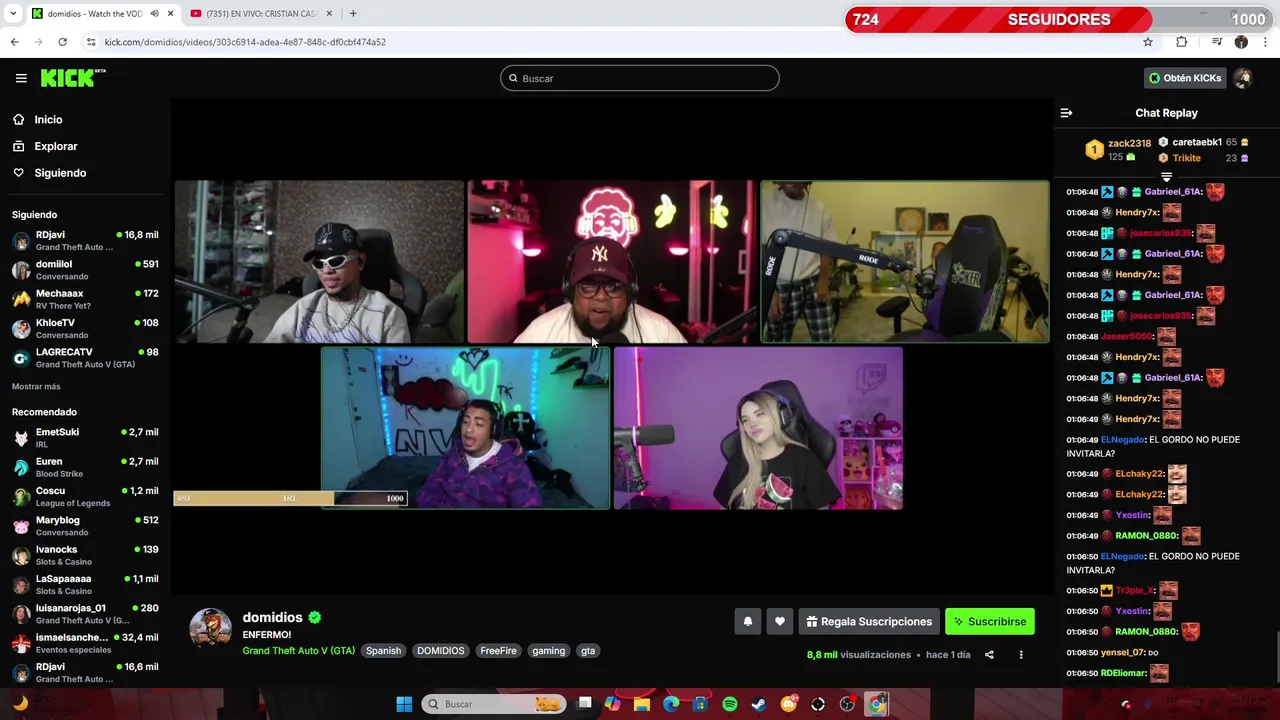Open the video more-options menu
The image size is (1280, 720).
[x=1021, y=655]
